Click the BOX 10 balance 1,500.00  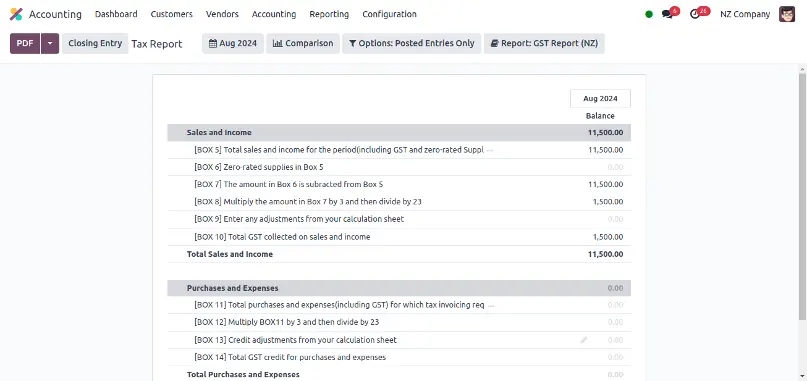(608, 237)
